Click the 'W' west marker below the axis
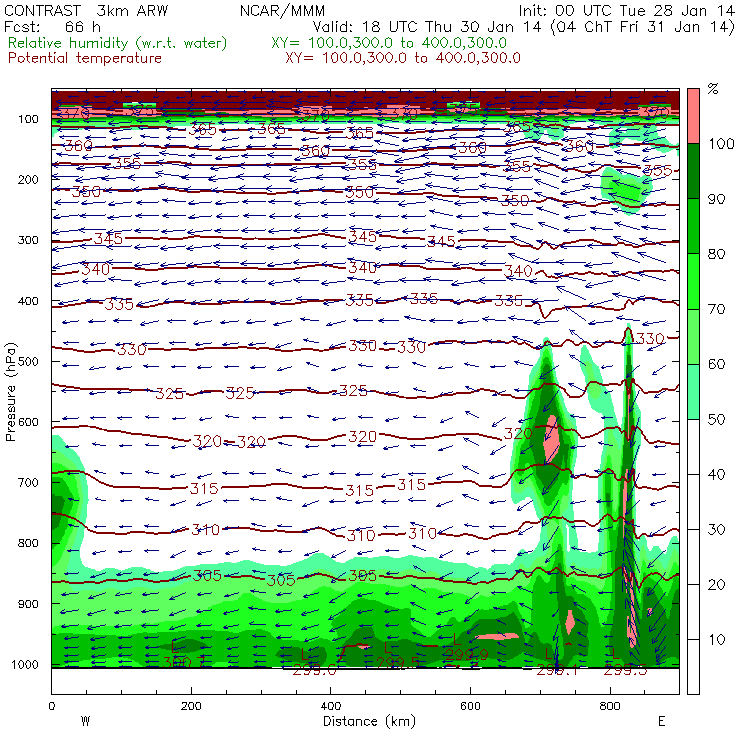 (85, 721)
